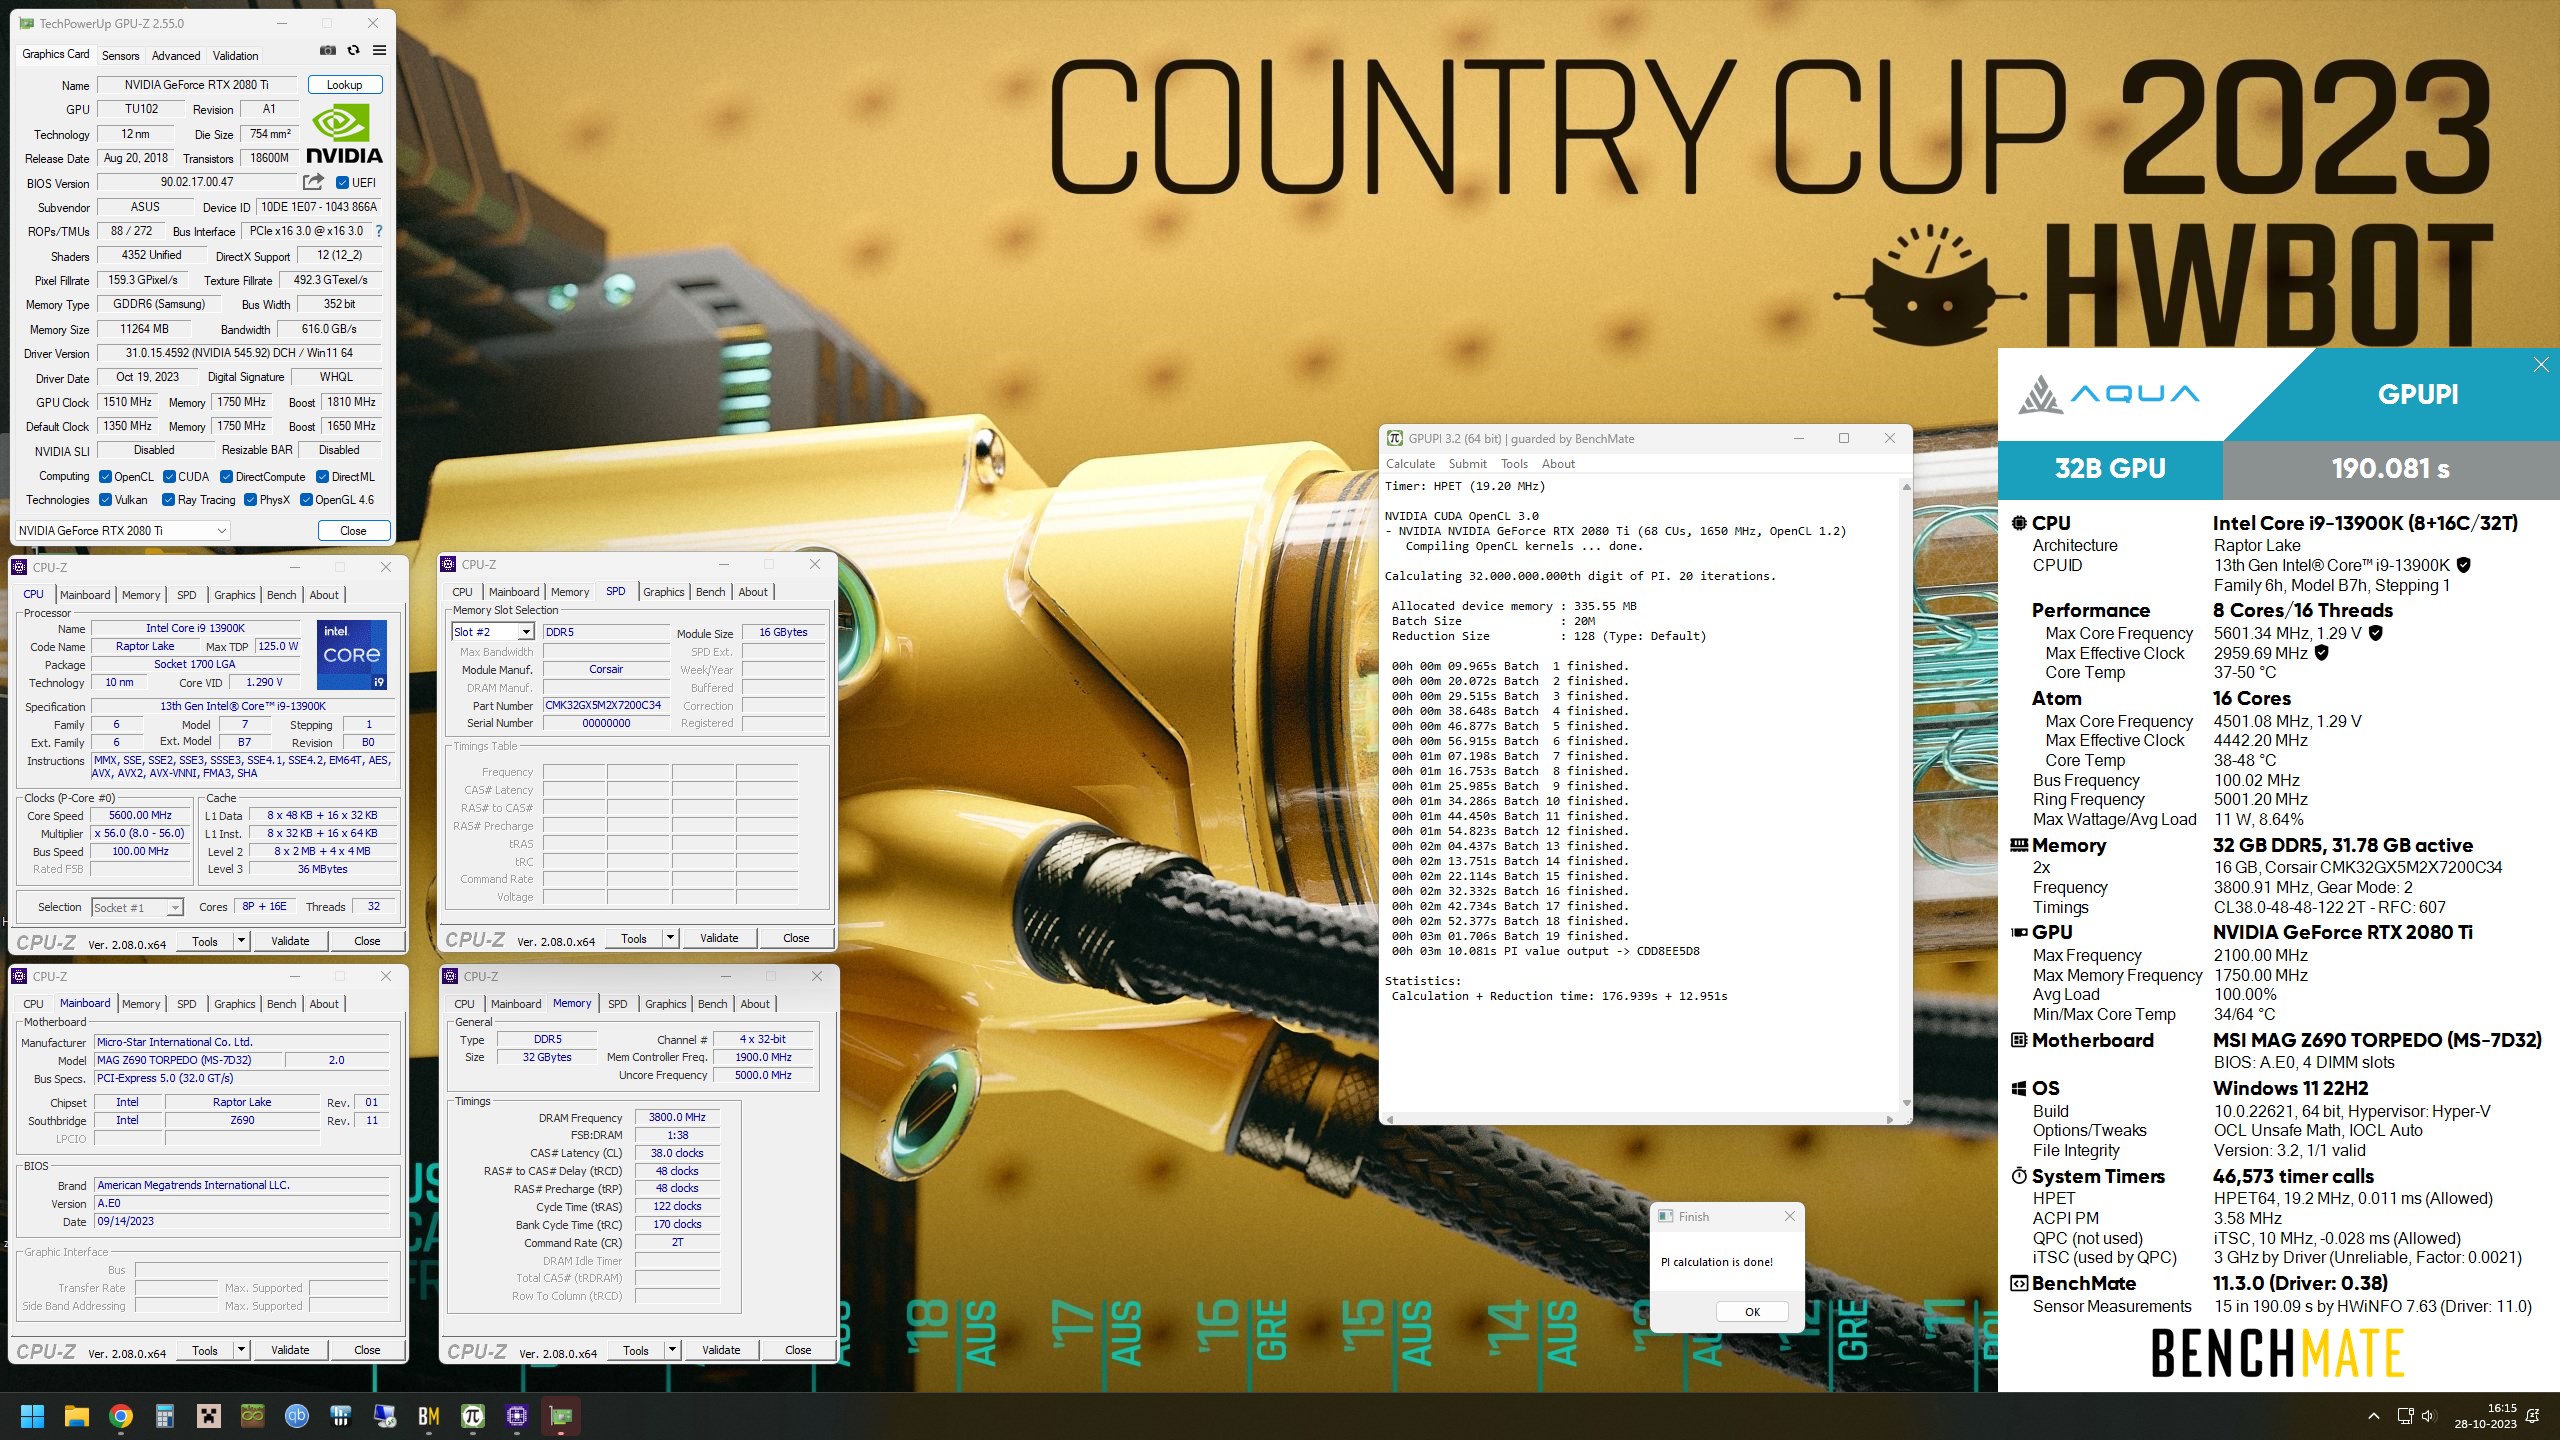Click the Lookup button in GPU-Z
2560x1440 pixels.
pyautogui.click(x=344, y=85)
